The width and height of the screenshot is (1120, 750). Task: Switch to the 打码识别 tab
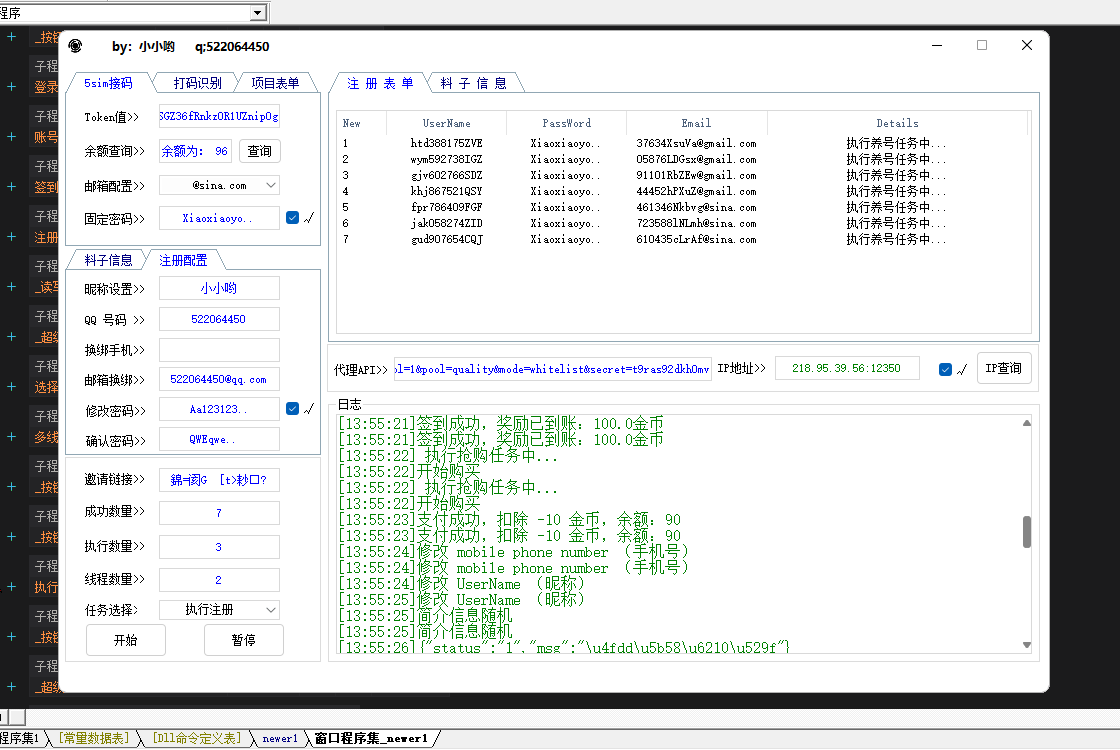[197, 83]
